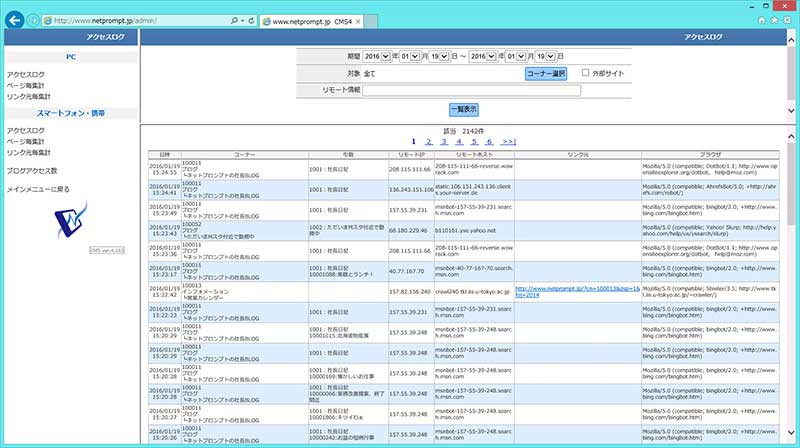Go back with browser back arrow
The height and width of the screenshot is (448, 800).
point(15,20)
